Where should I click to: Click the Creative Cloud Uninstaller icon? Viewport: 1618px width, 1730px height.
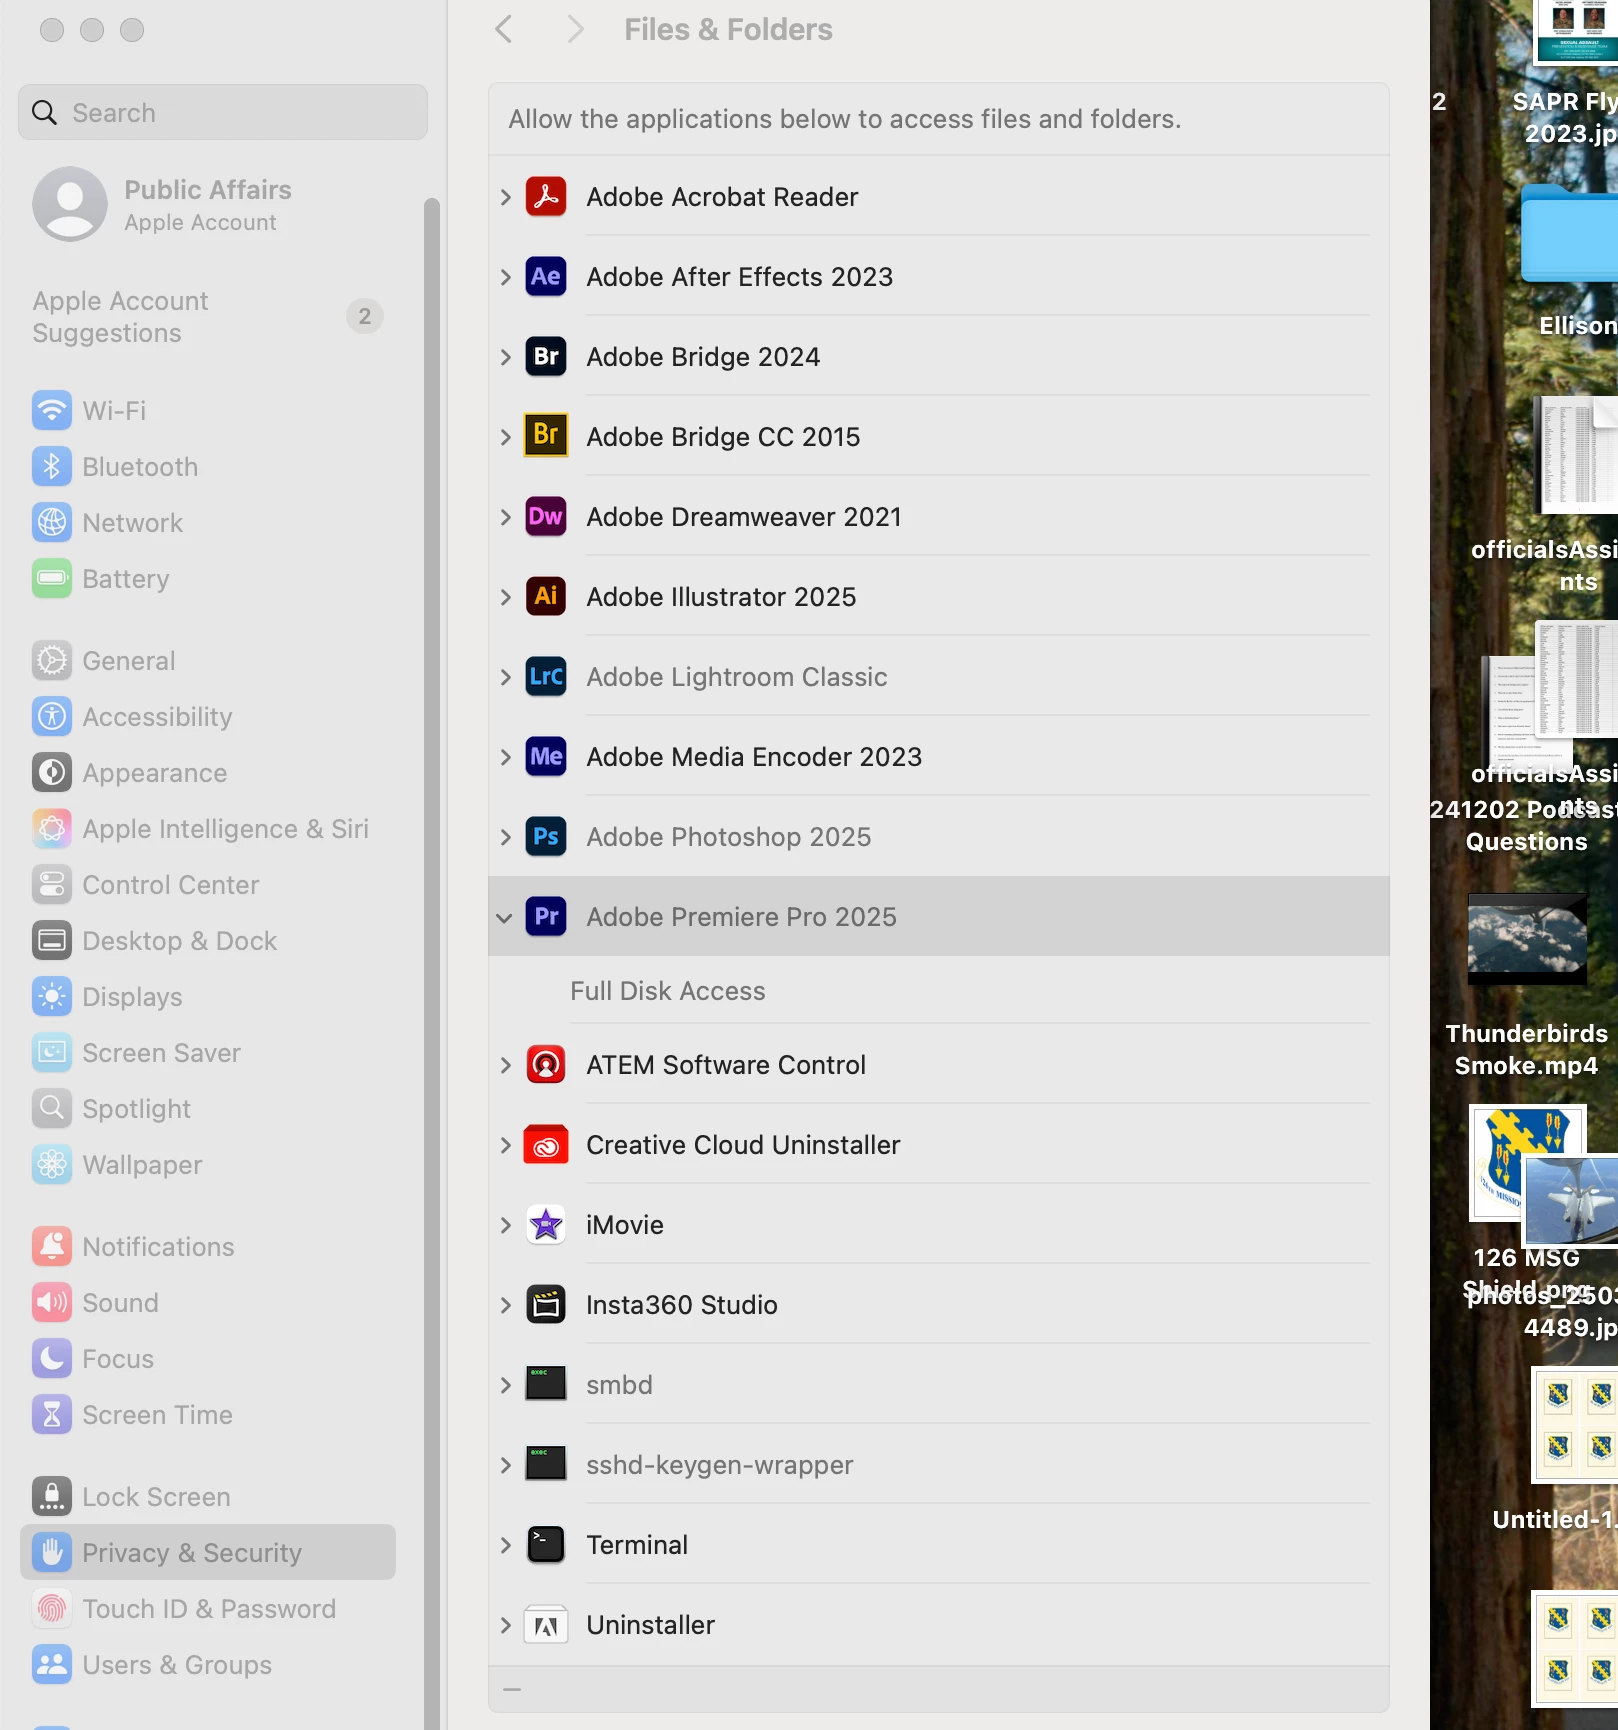point(546,1145)
